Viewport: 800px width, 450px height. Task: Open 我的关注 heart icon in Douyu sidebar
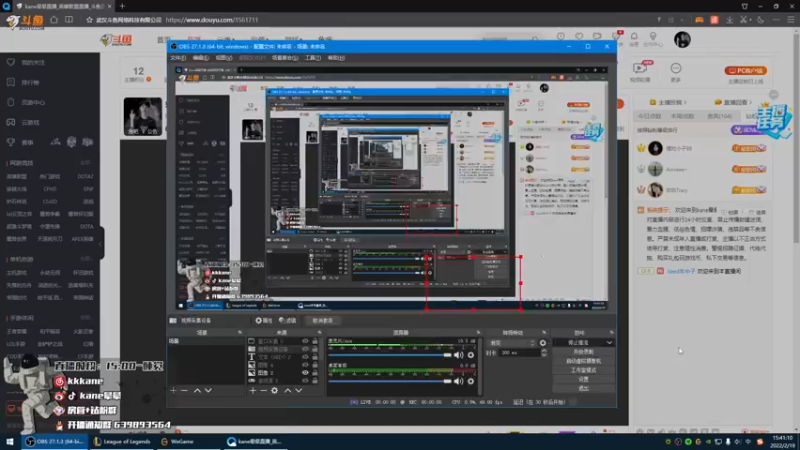click(11, 62)
